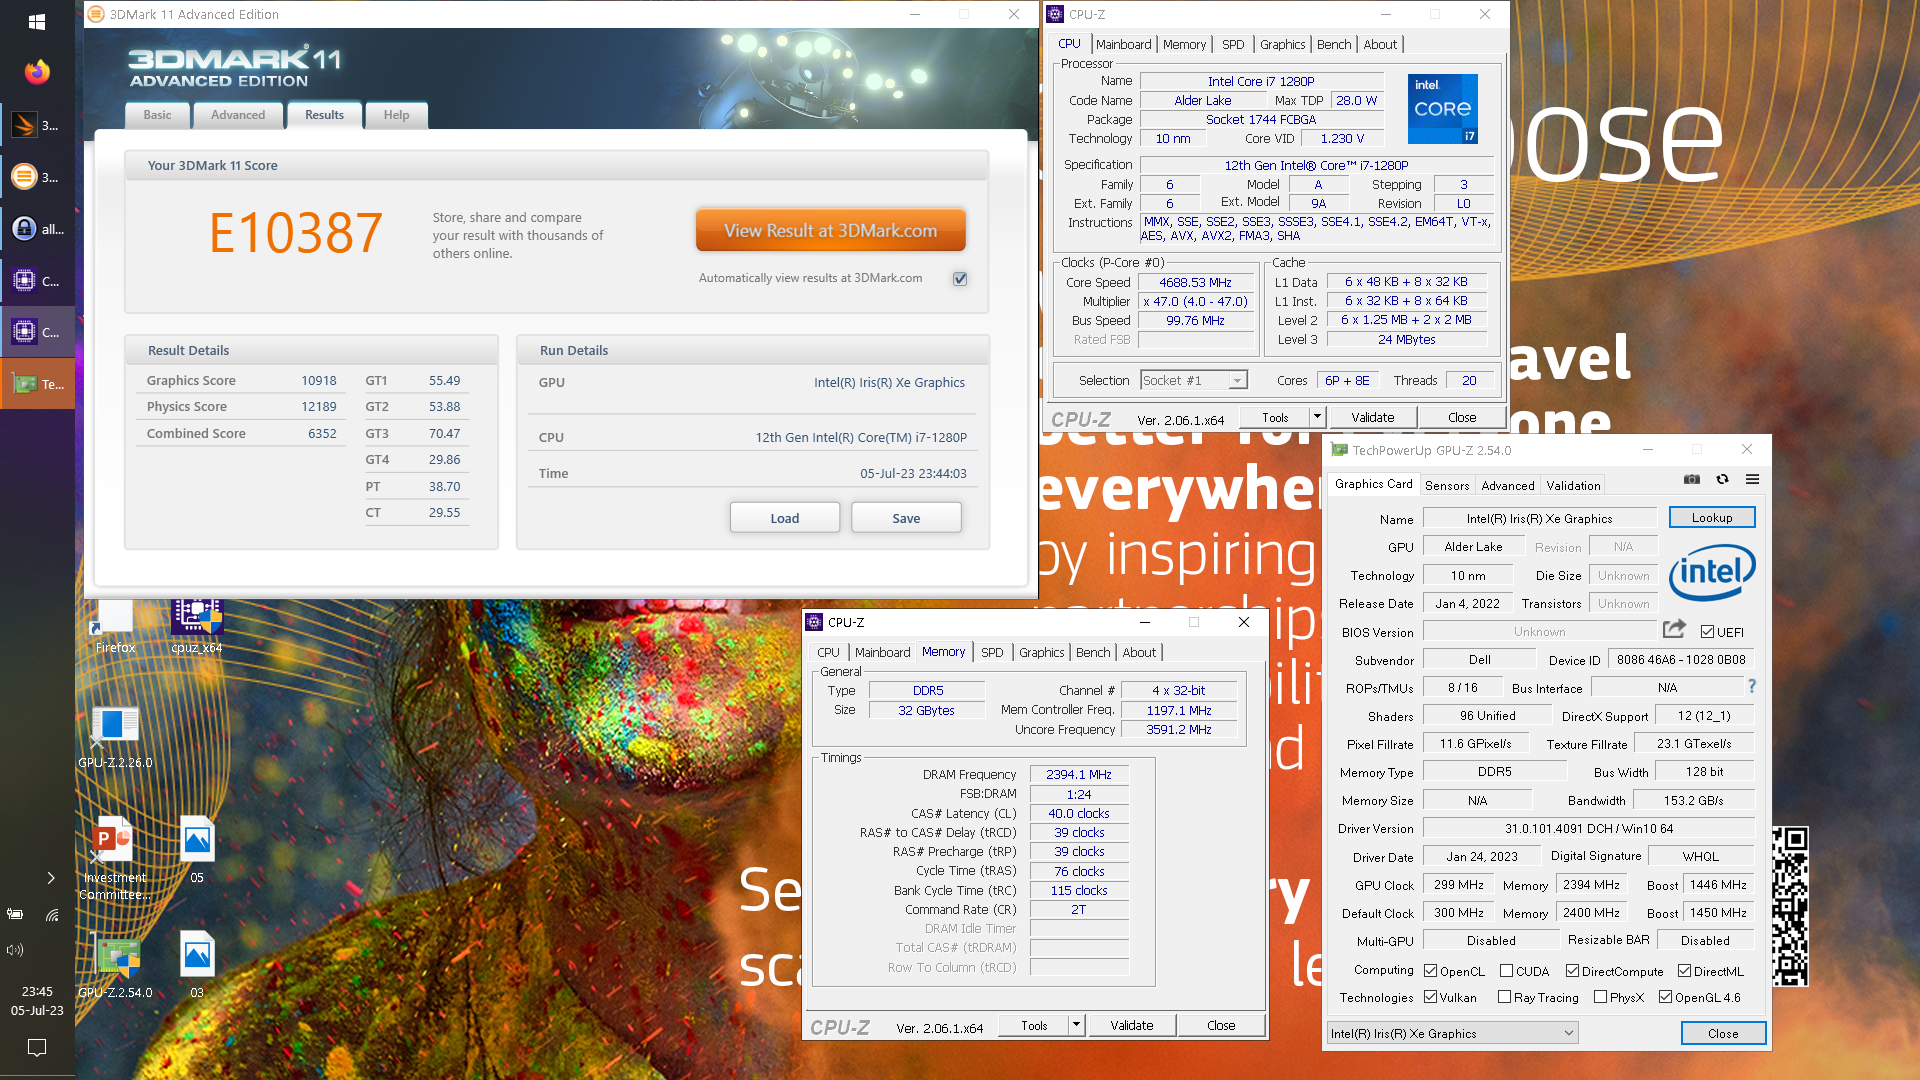Expand Tools dropdown arrow in top CPU-Z
This screenshot has width=1920, height=1080.
1317,417
